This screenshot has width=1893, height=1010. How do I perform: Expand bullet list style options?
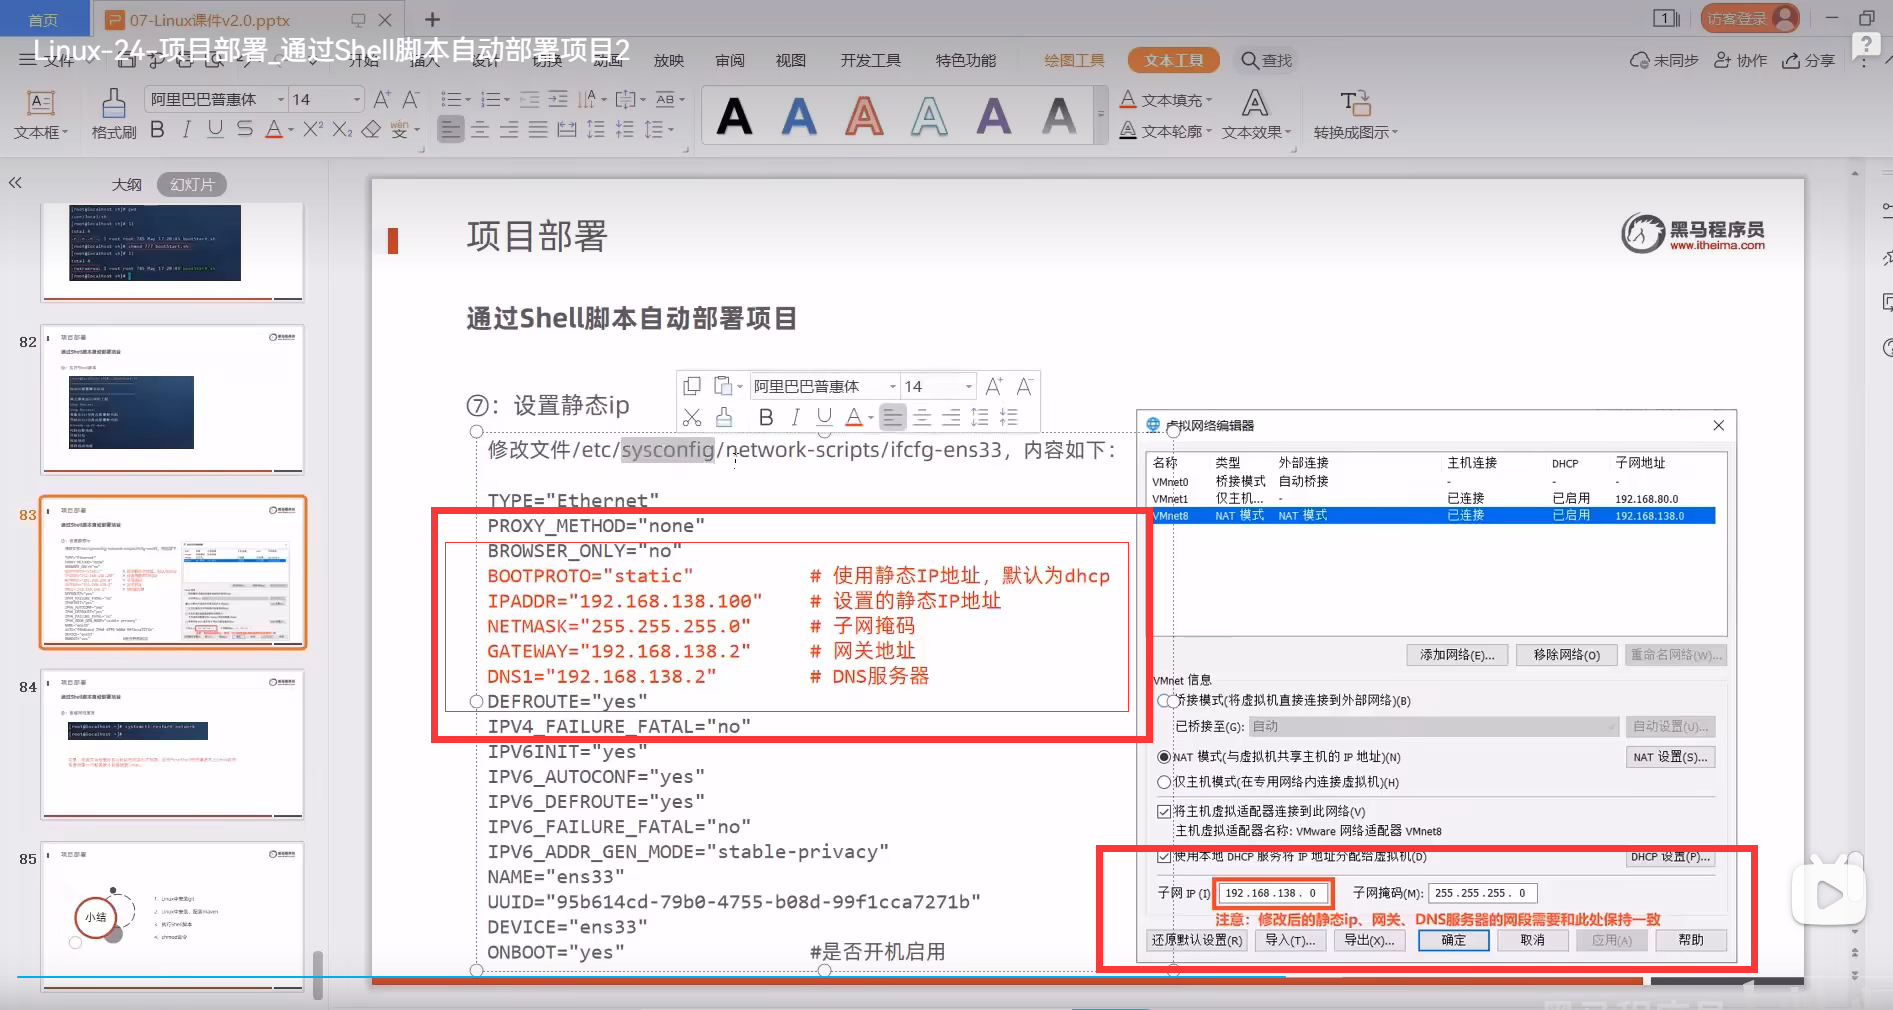pos(467,100)
